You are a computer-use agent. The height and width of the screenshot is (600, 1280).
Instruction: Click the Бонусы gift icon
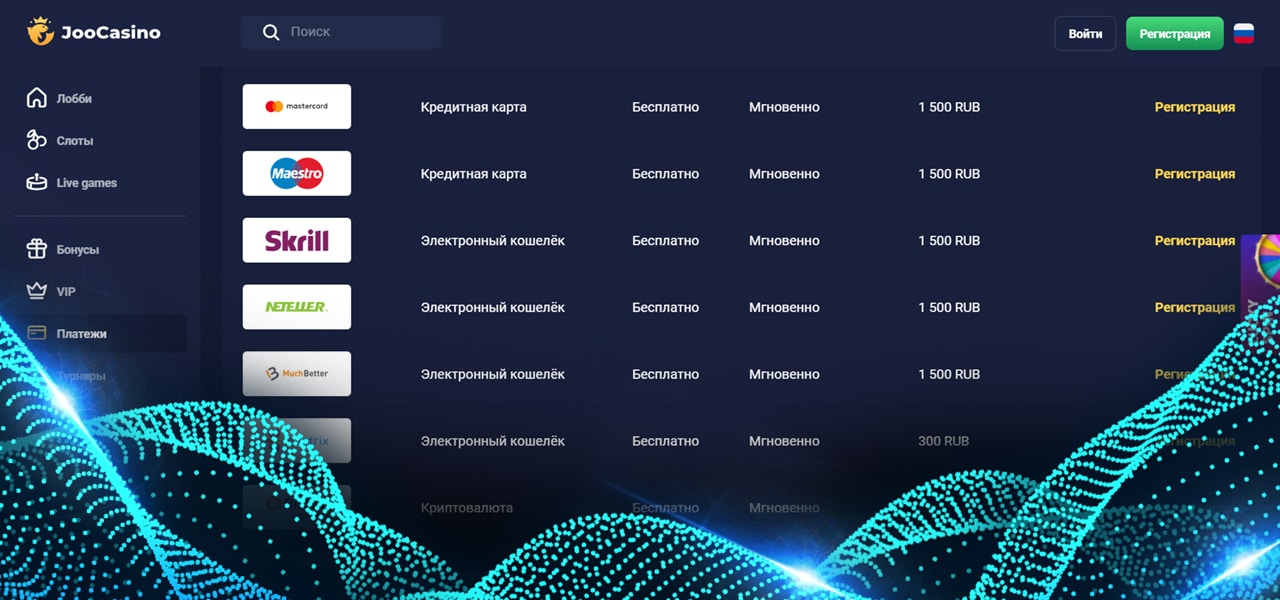coord(35,249)
